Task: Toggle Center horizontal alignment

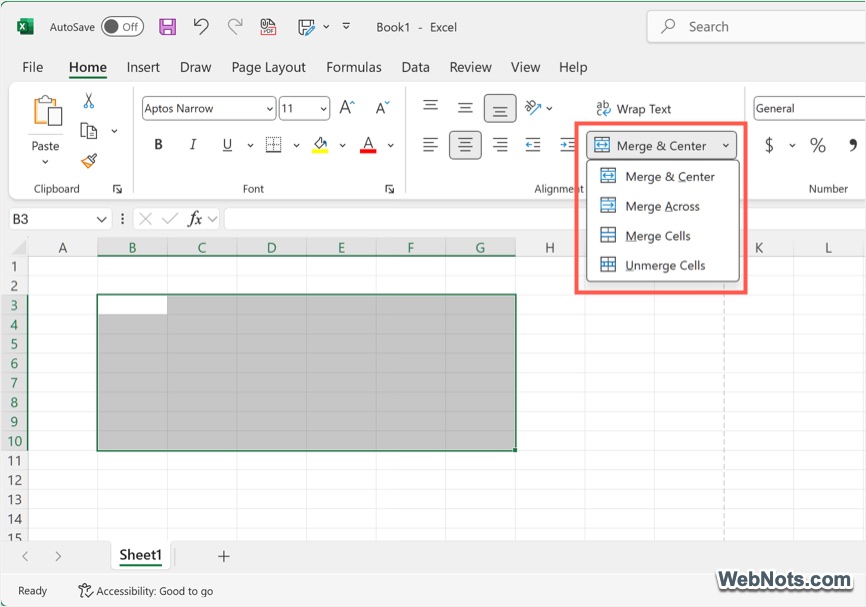Action: point(465,145)
